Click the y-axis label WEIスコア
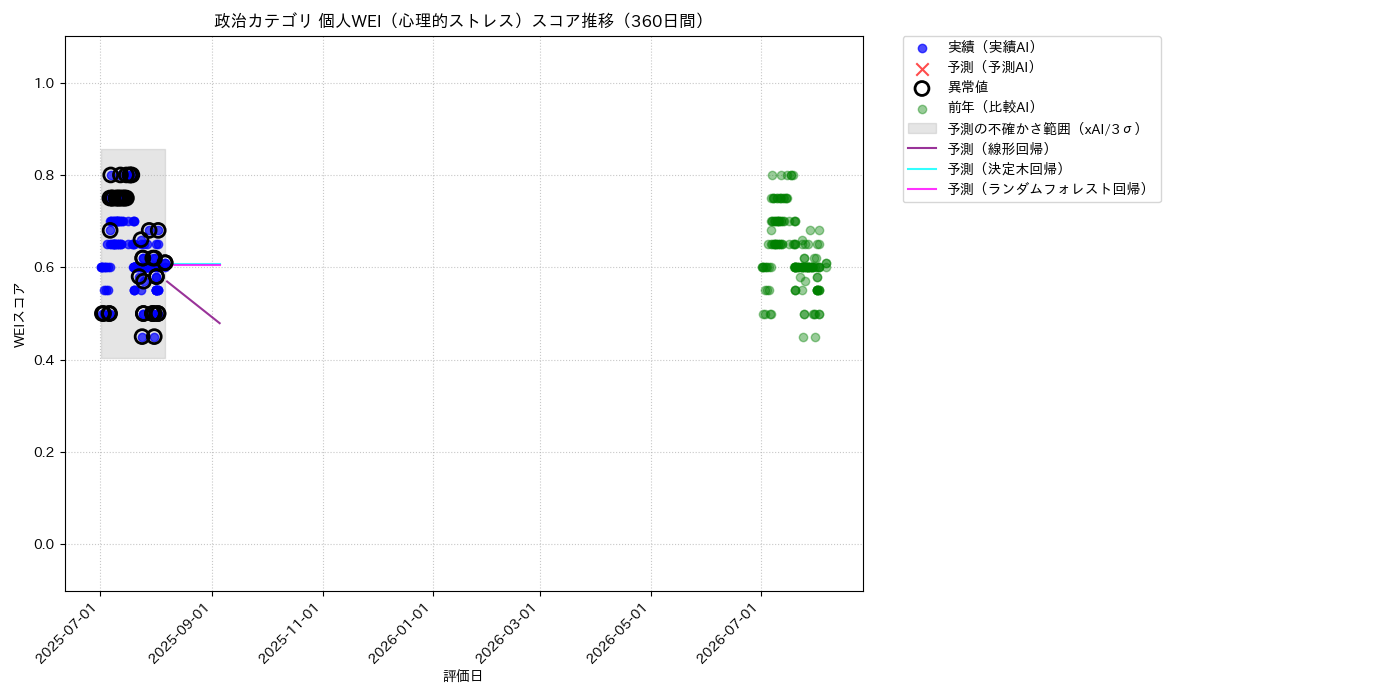Image resolution: width=1400 pixels, height=700 pixels. (20, 314)
